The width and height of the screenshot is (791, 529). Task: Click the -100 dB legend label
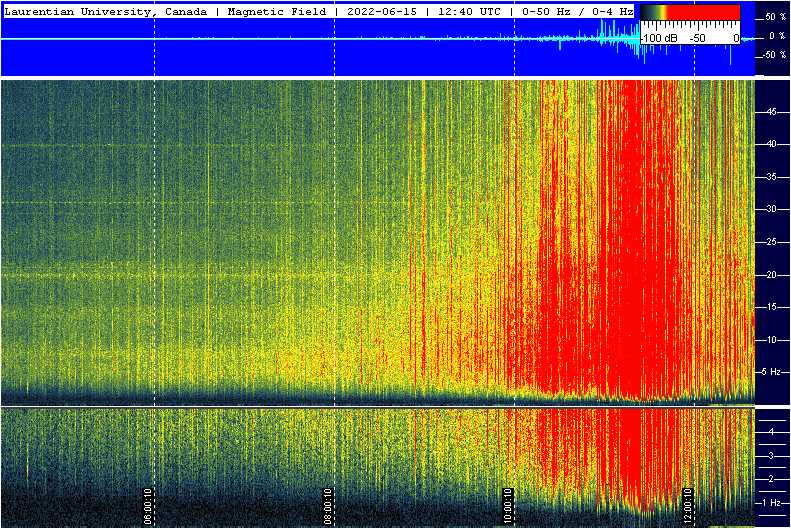[x=658, y=38]
